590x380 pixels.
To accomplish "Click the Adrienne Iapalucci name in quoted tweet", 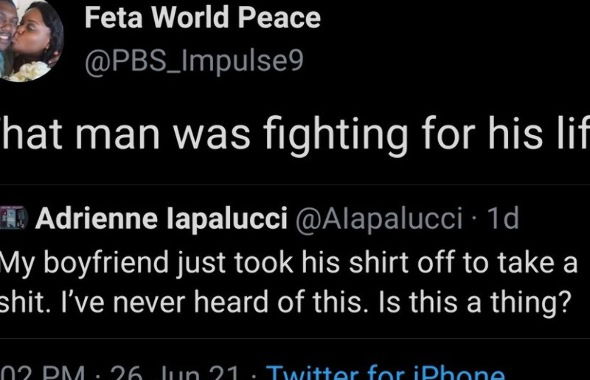I will pyautogui.click(x=161, y=219).
